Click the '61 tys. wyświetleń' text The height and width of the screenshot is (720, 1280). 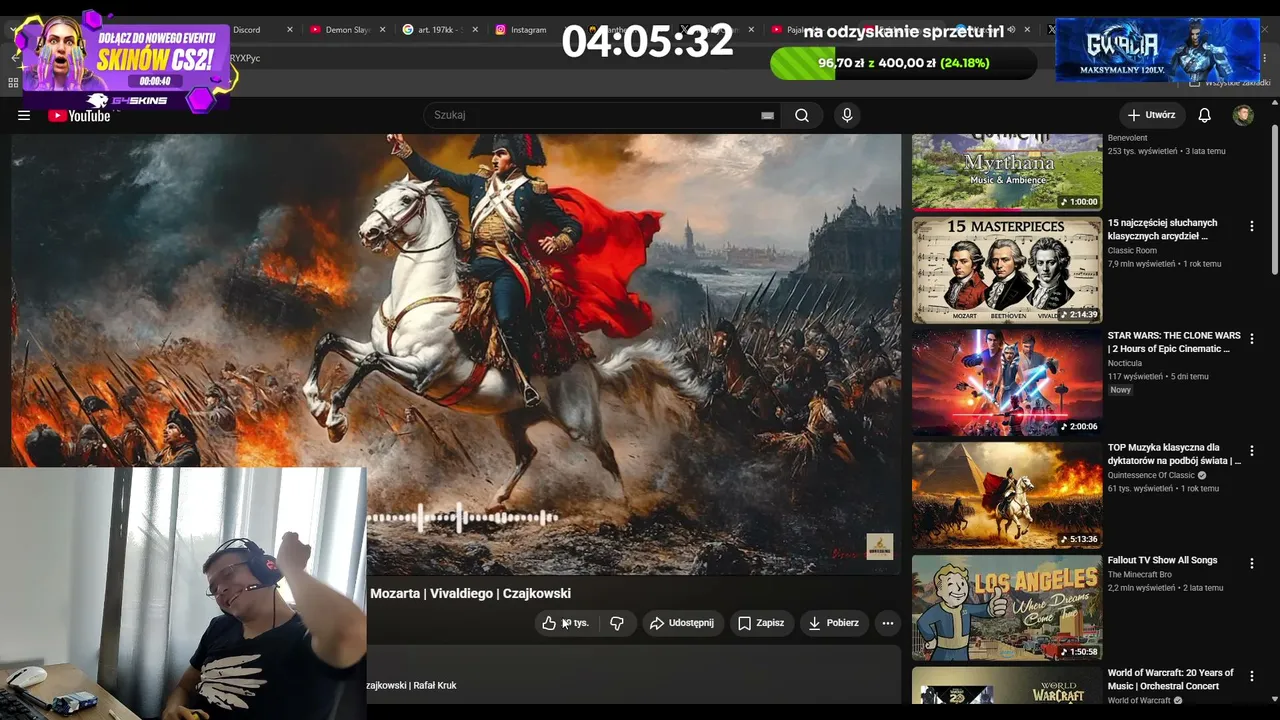[1140, 489]
